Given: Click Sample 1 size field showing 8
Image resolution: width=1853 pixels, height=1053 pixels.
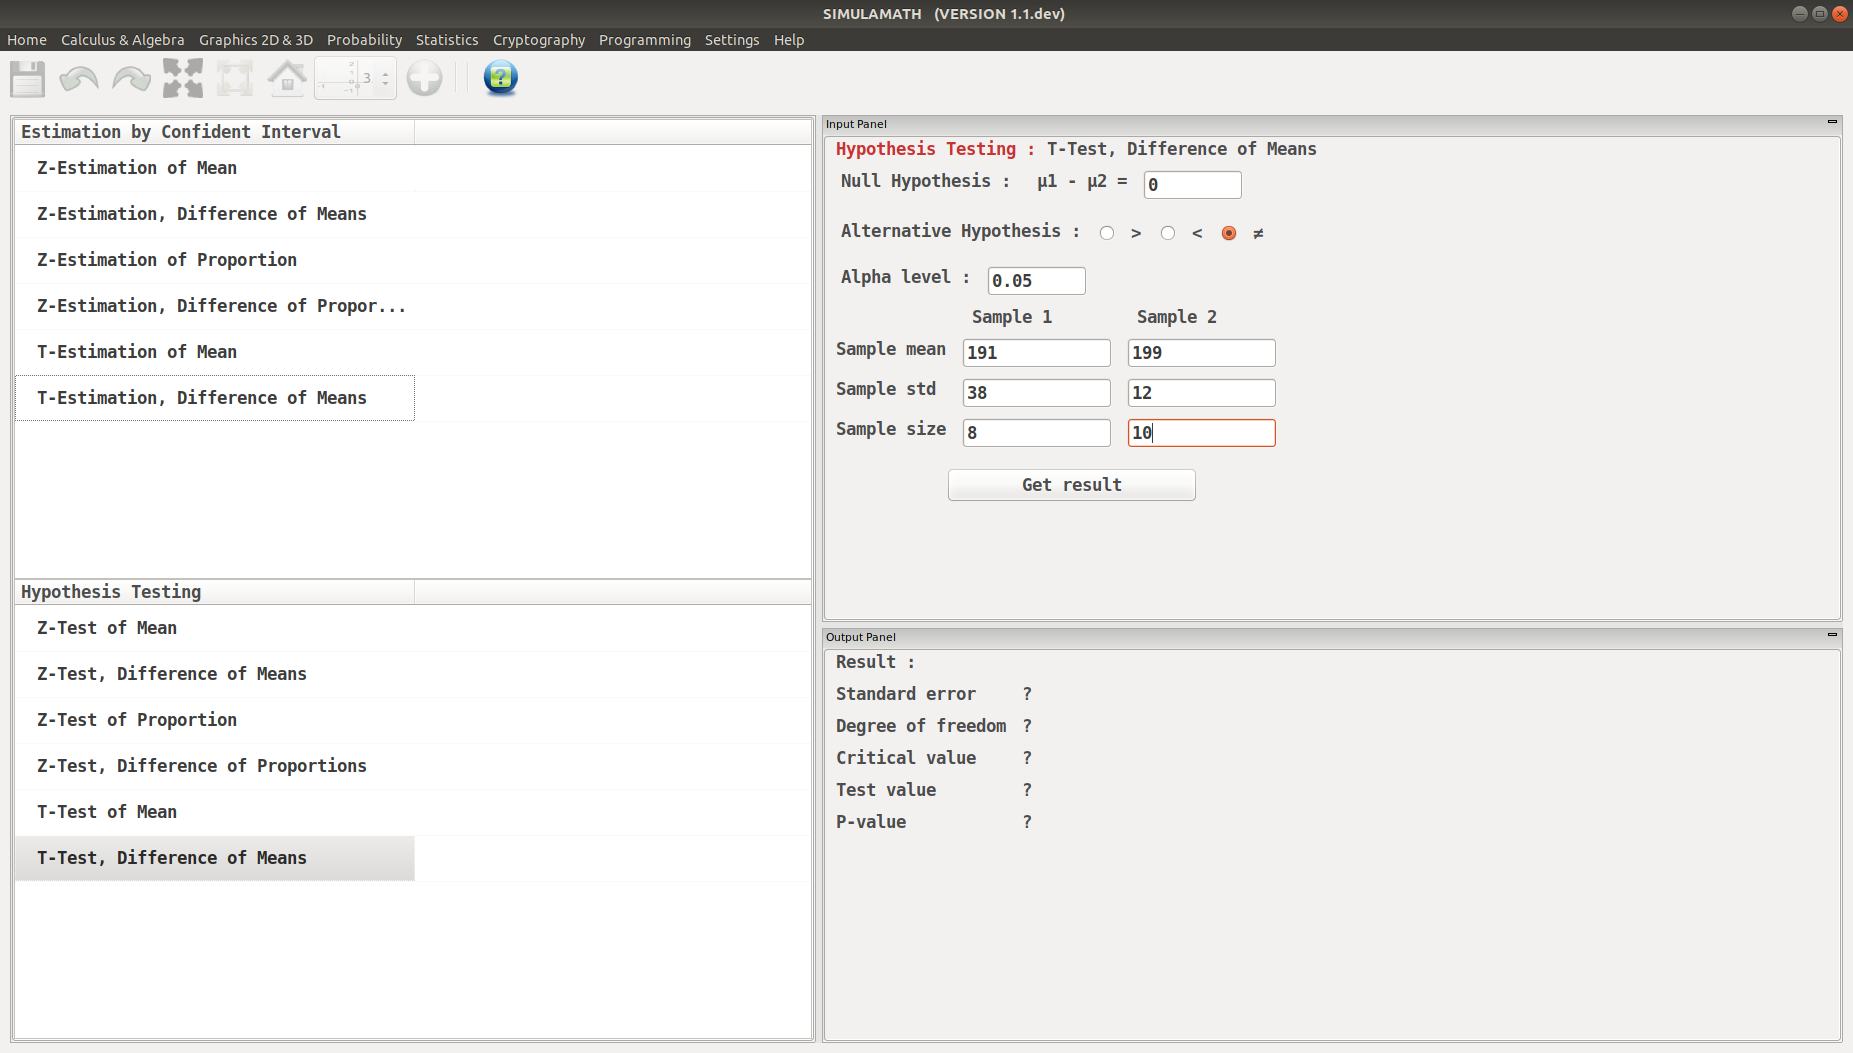Looking at the screenshot, I should click(1036, 433).
